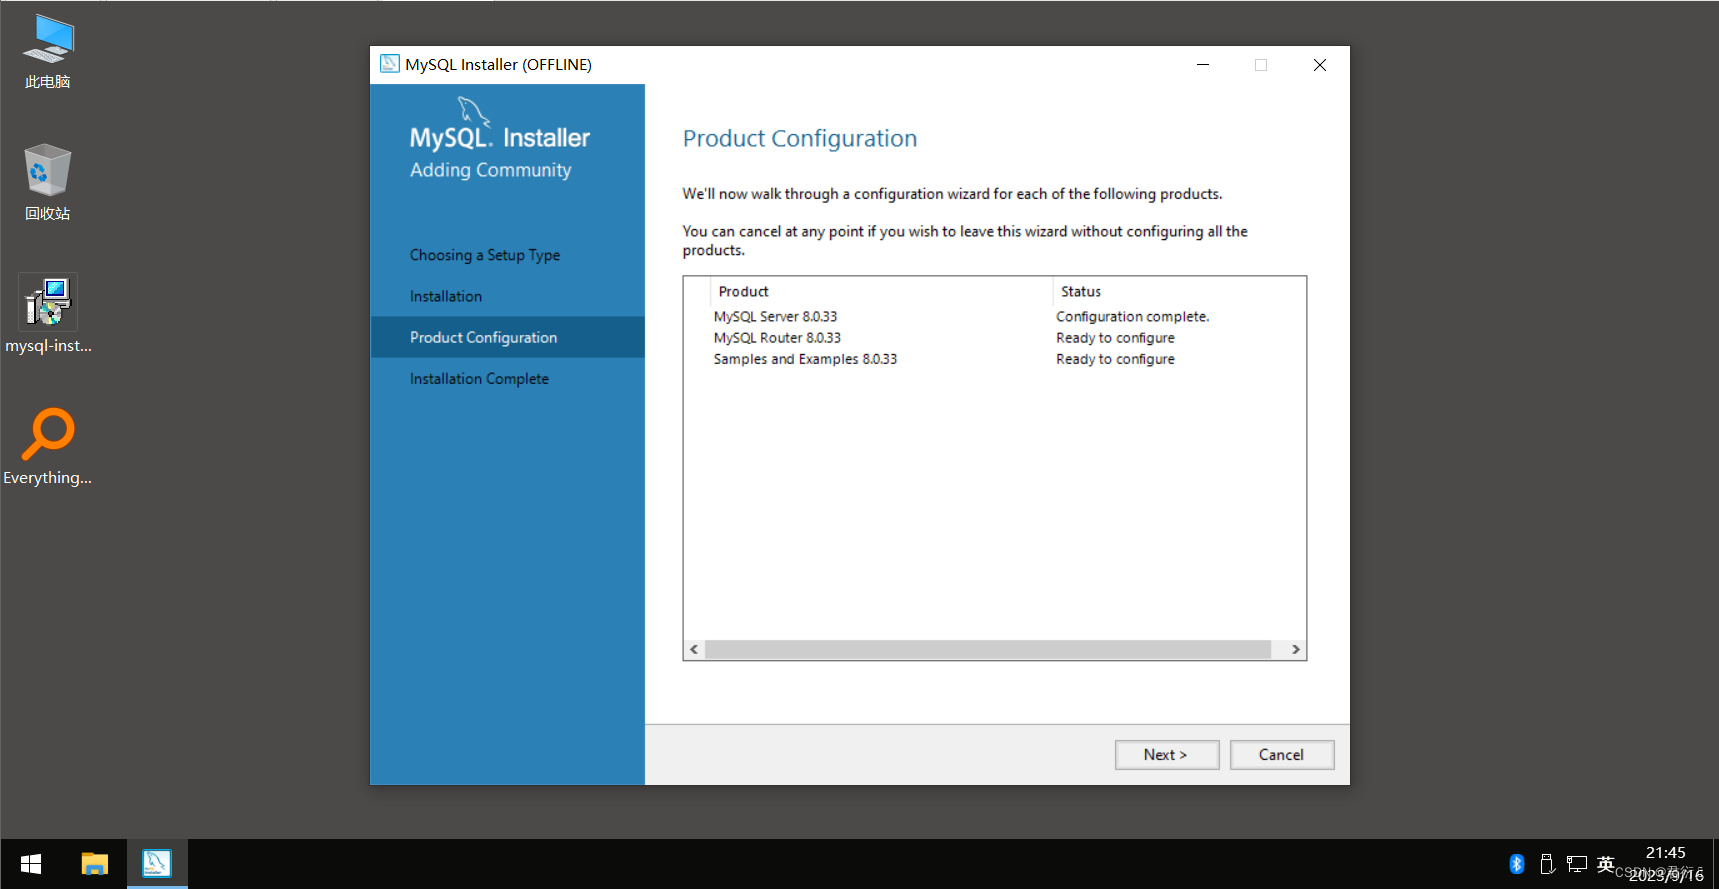Click the MySQL Installer title bar icon
The width and height of the screenshot is (1719, 889).
390,64
